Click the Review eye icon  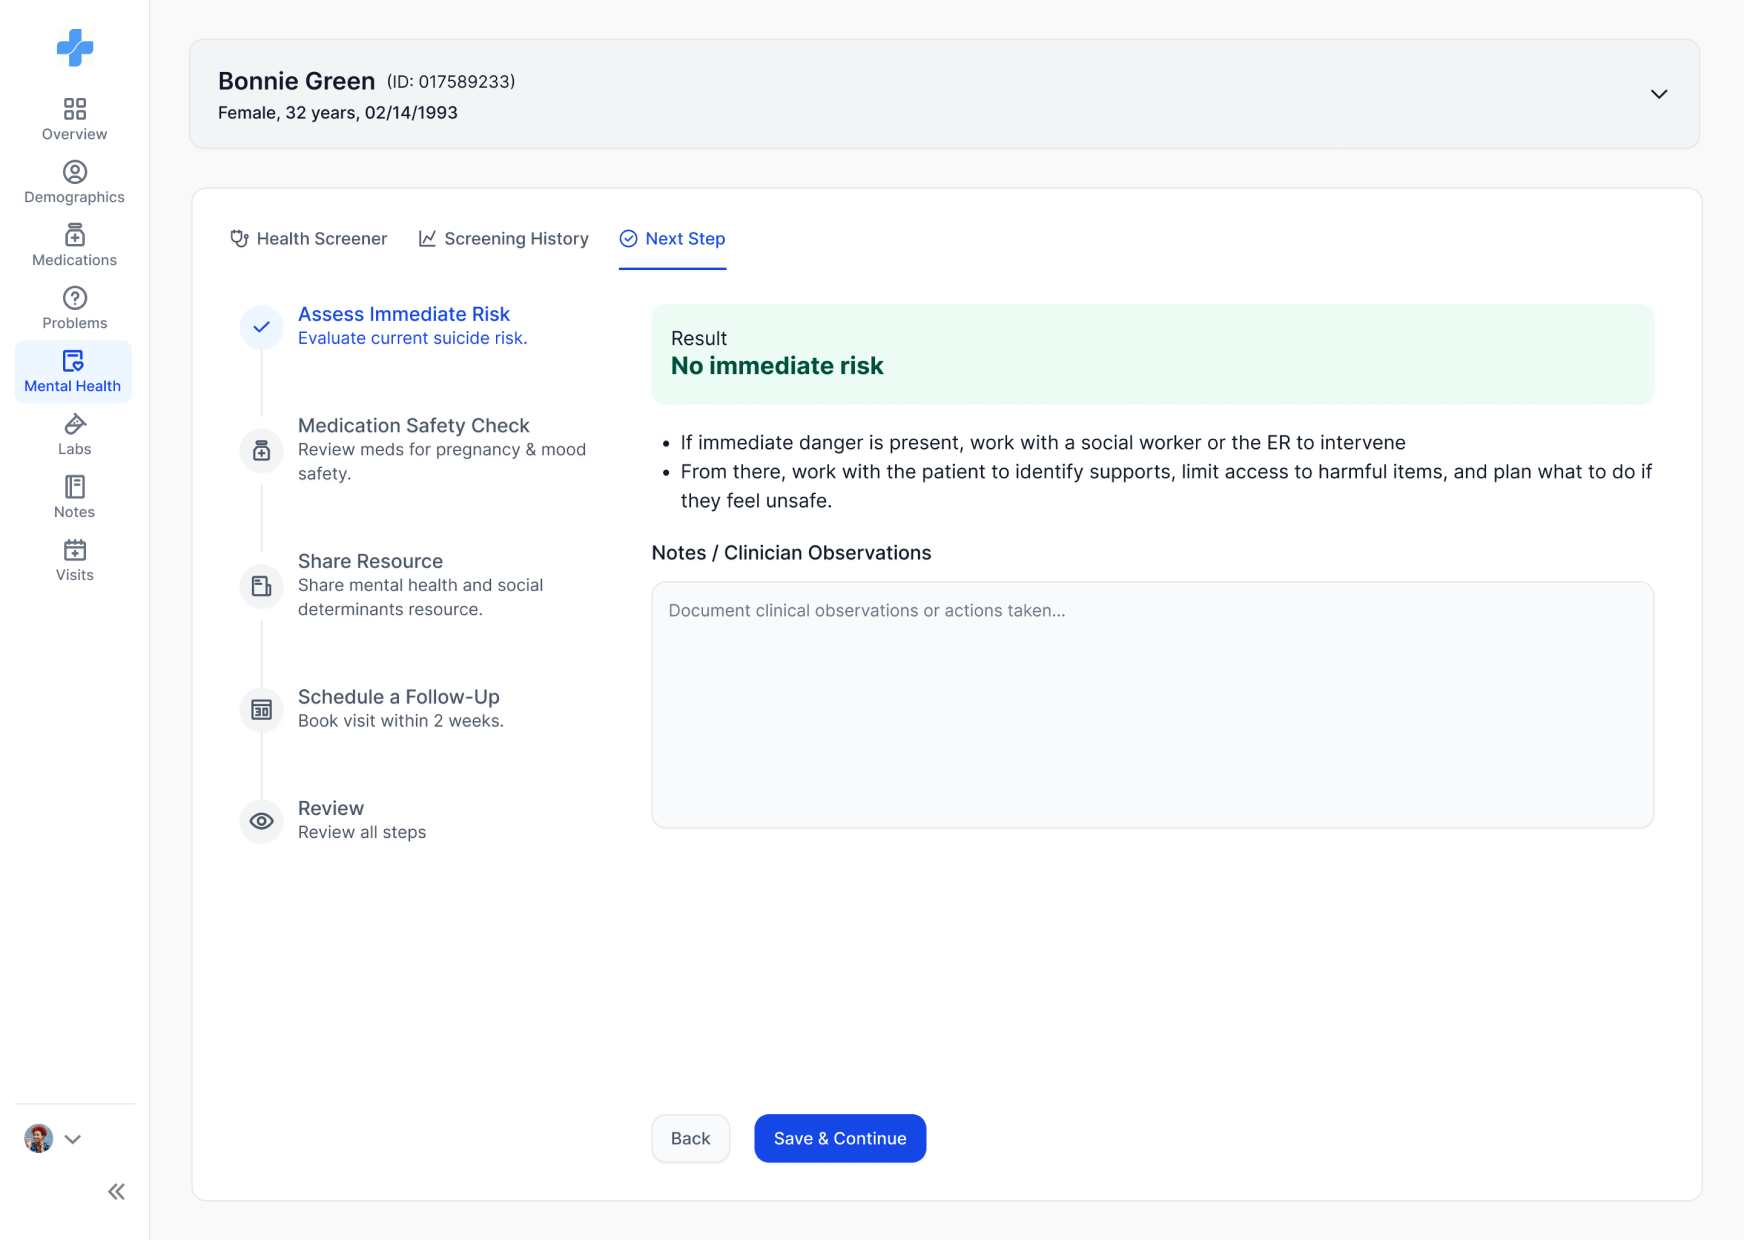coord(261,821)
